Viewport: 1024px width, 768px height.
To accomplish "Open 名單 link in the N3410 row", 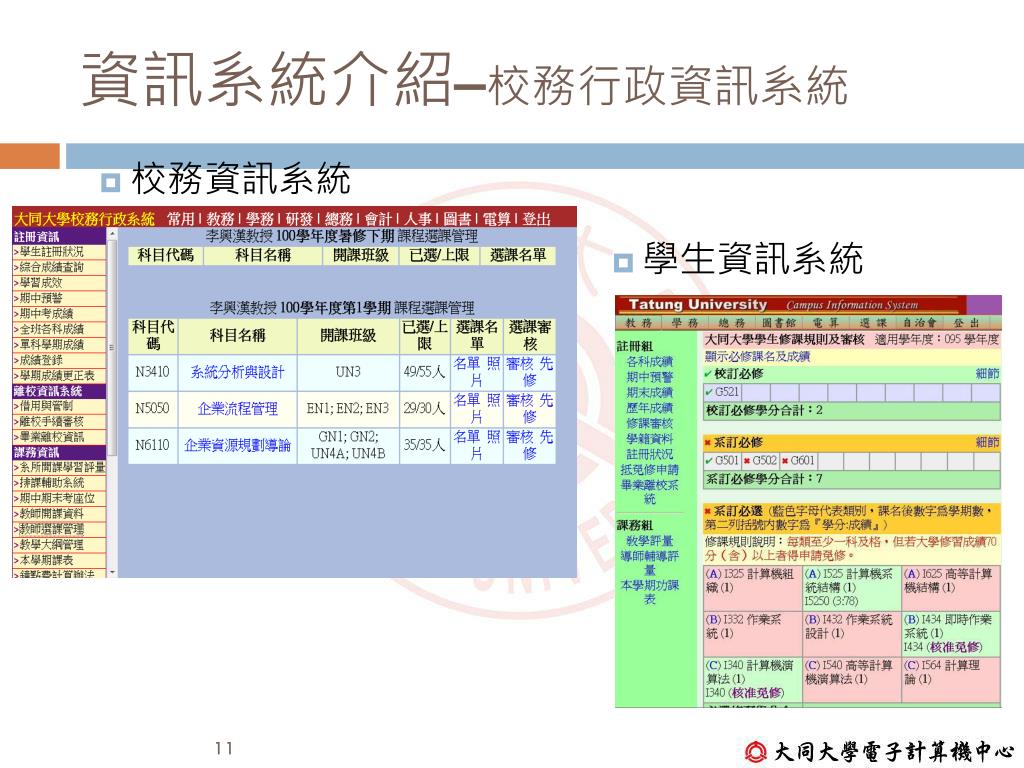I will pyautogui.click(x=467, y=364).
